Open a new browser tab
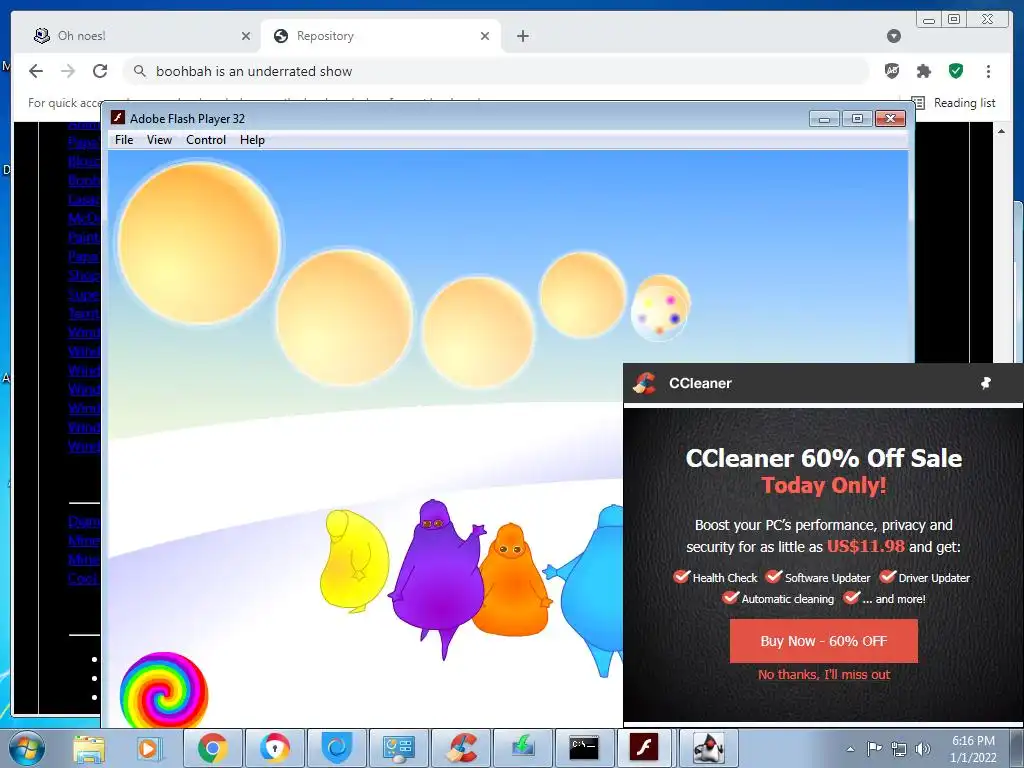Viewport: 1024px width, 768px height. tap(522, 36)
